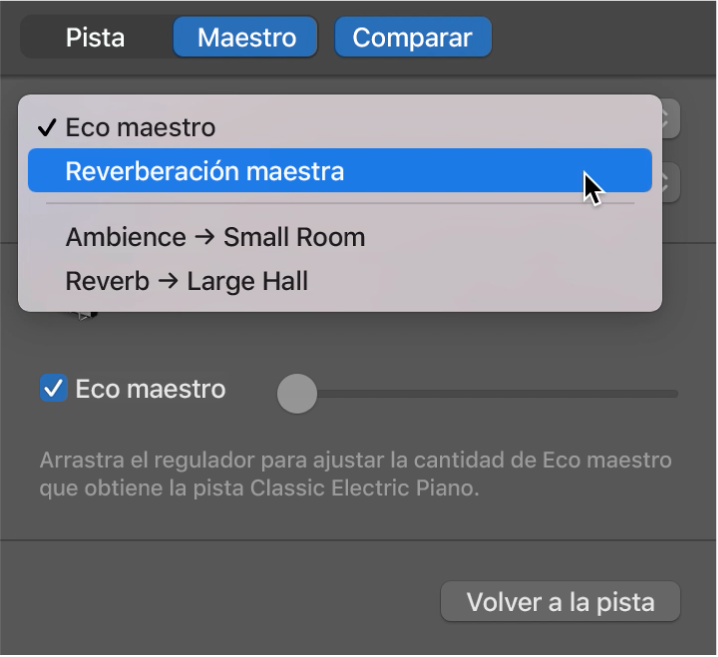Click the arrow in Reverb → Large Hall
The width and height of the screenshot is (718, 657).
(x=168, y=281)
